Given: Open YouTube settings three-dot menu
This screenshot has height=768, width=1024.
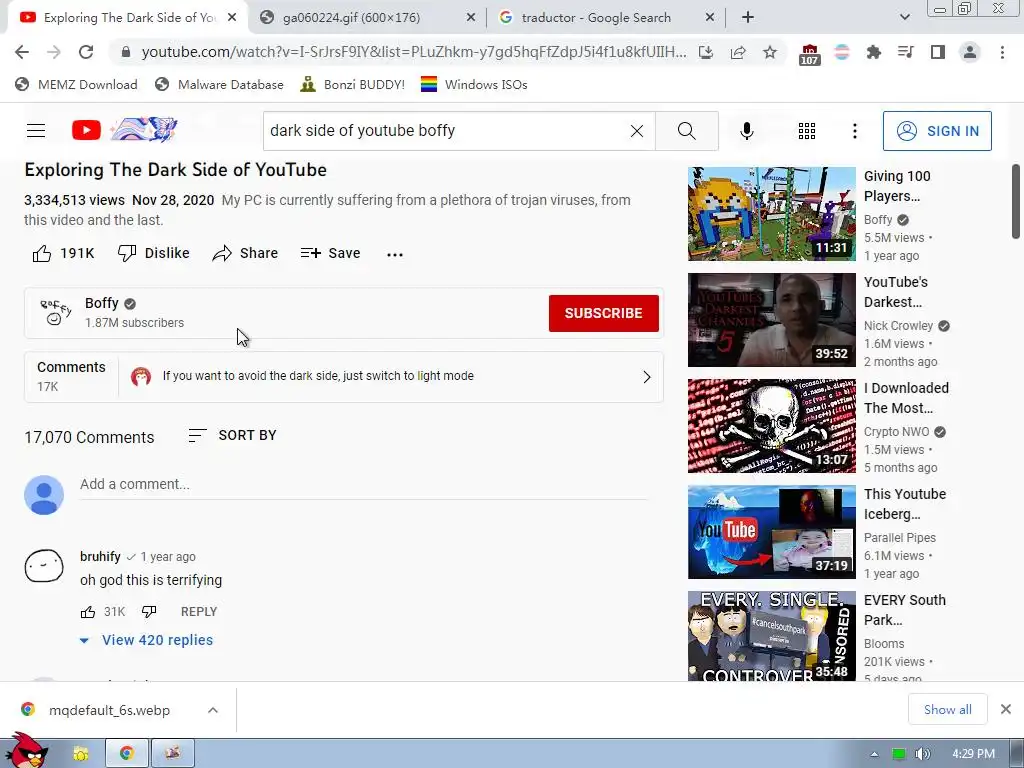Looking at the screenshot, I should [854, 131].
